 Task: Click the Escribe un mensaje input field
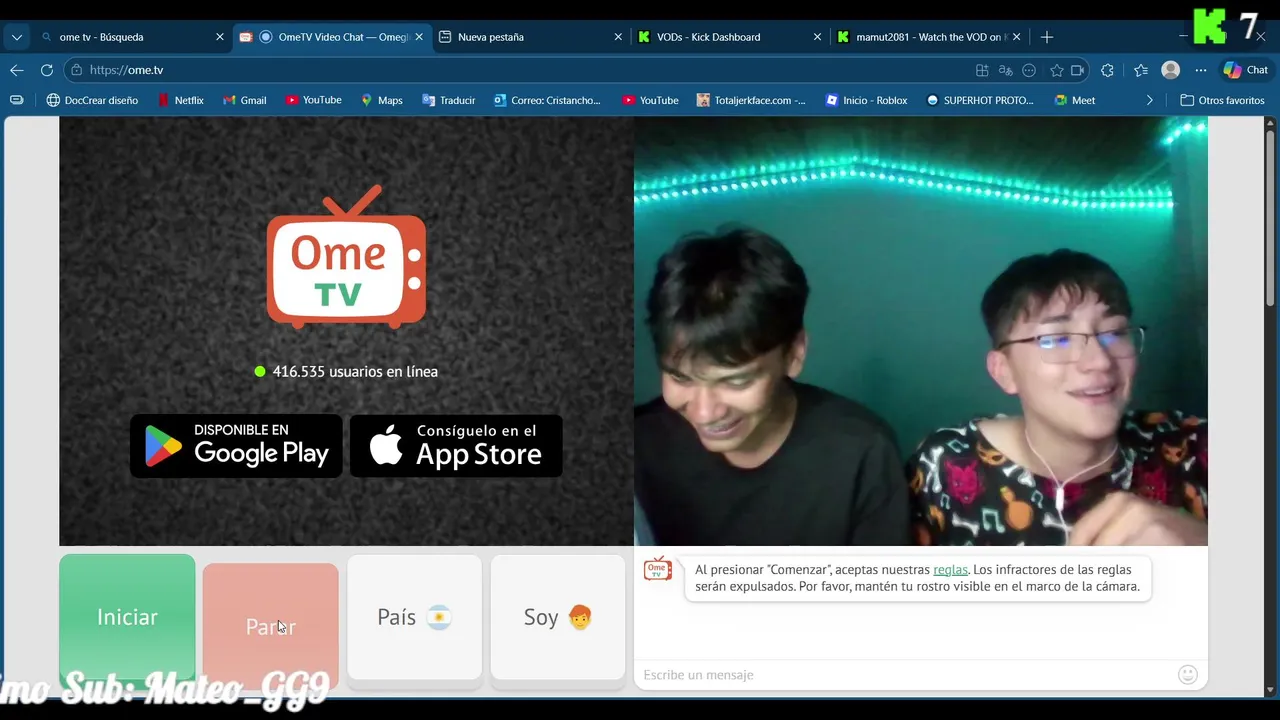(905, 675)
